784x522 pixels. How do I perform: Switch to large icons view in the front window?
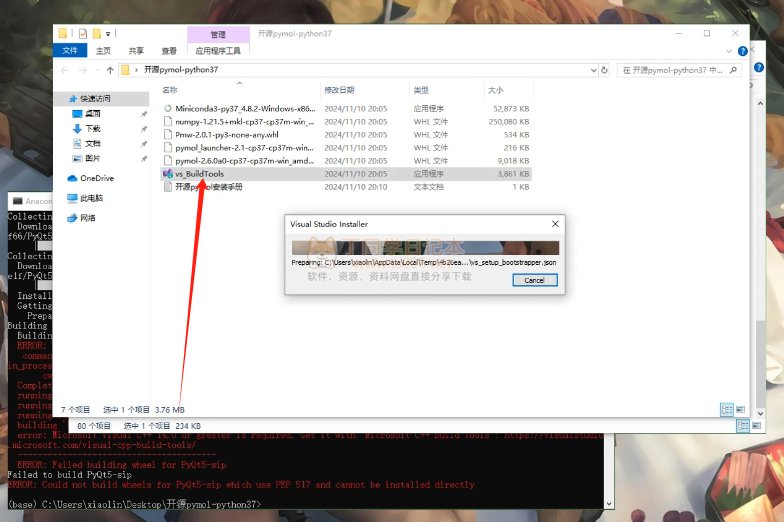pyautogui.click(x=740, y=410)
